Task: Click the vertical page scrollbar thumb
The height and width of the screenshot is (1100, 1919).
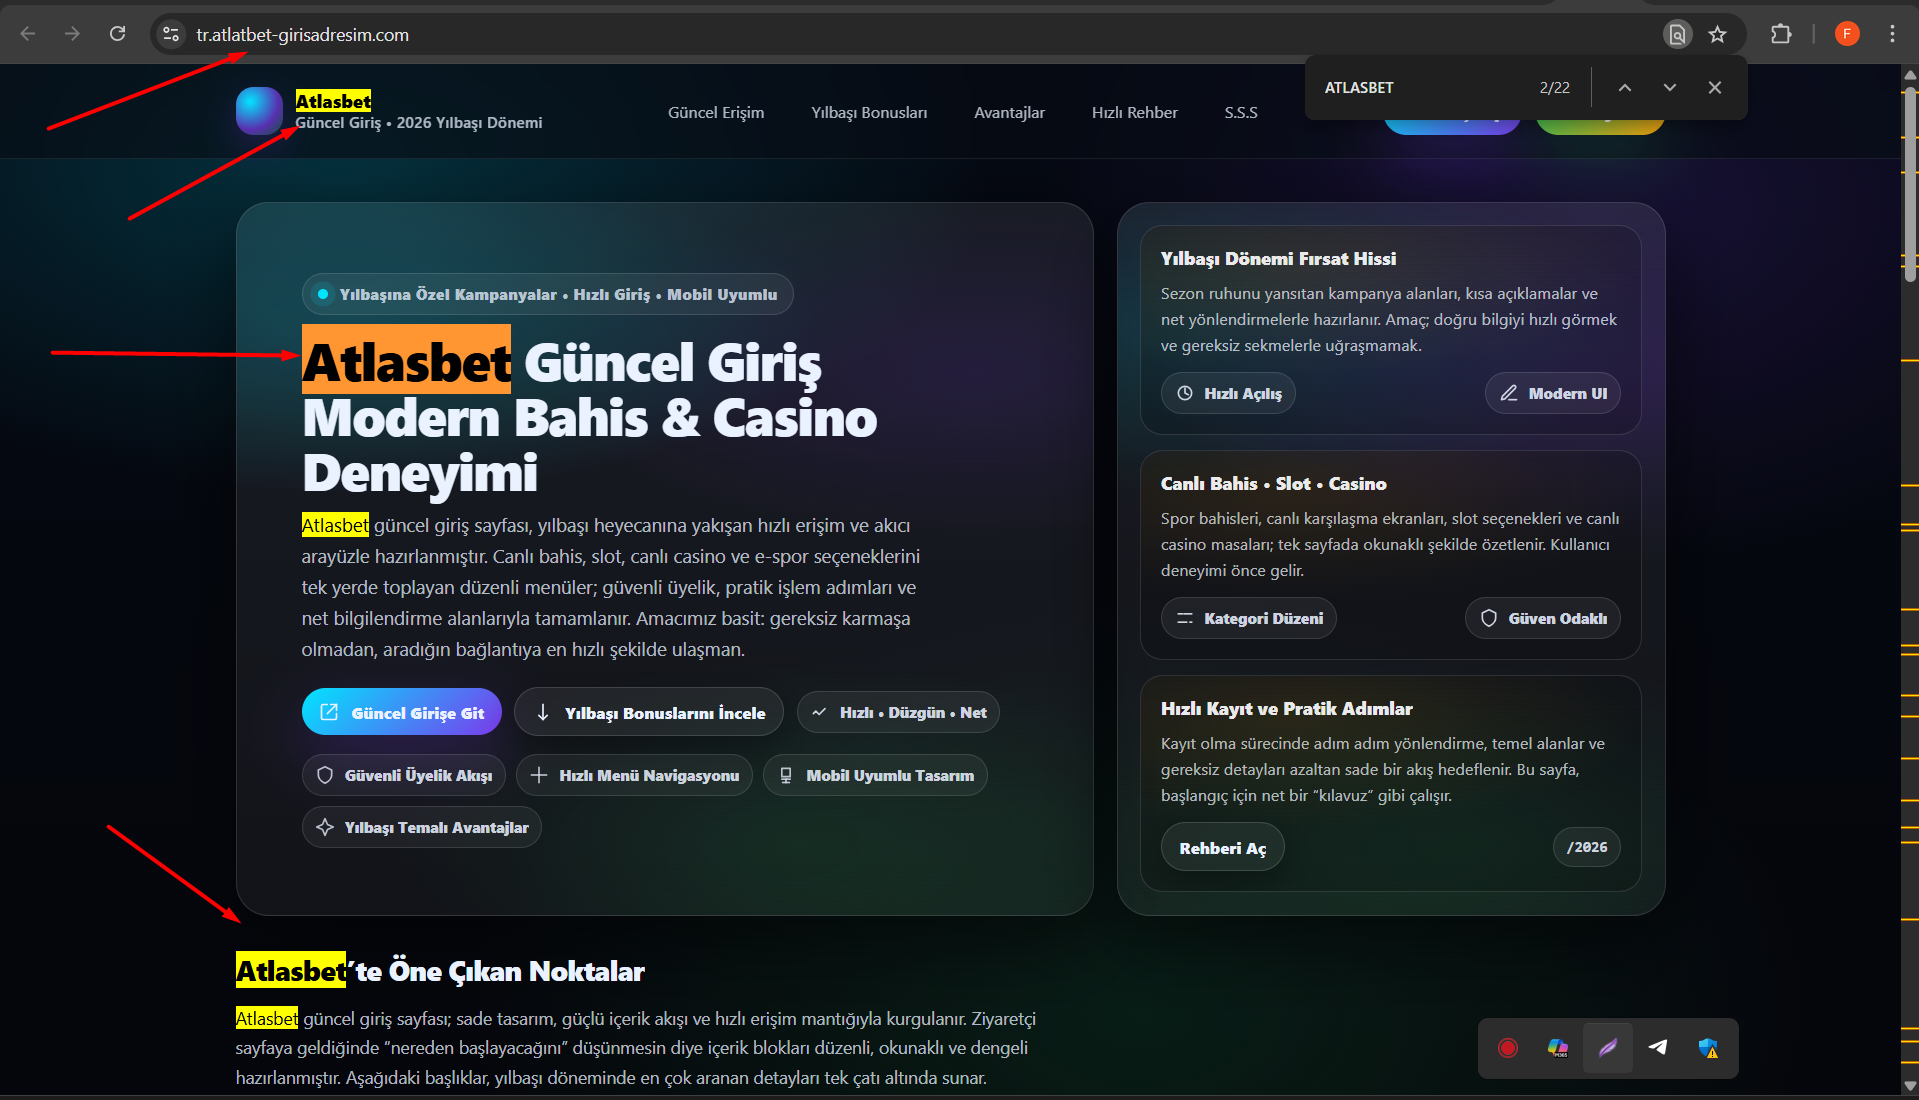Action: click(1910, 185)
